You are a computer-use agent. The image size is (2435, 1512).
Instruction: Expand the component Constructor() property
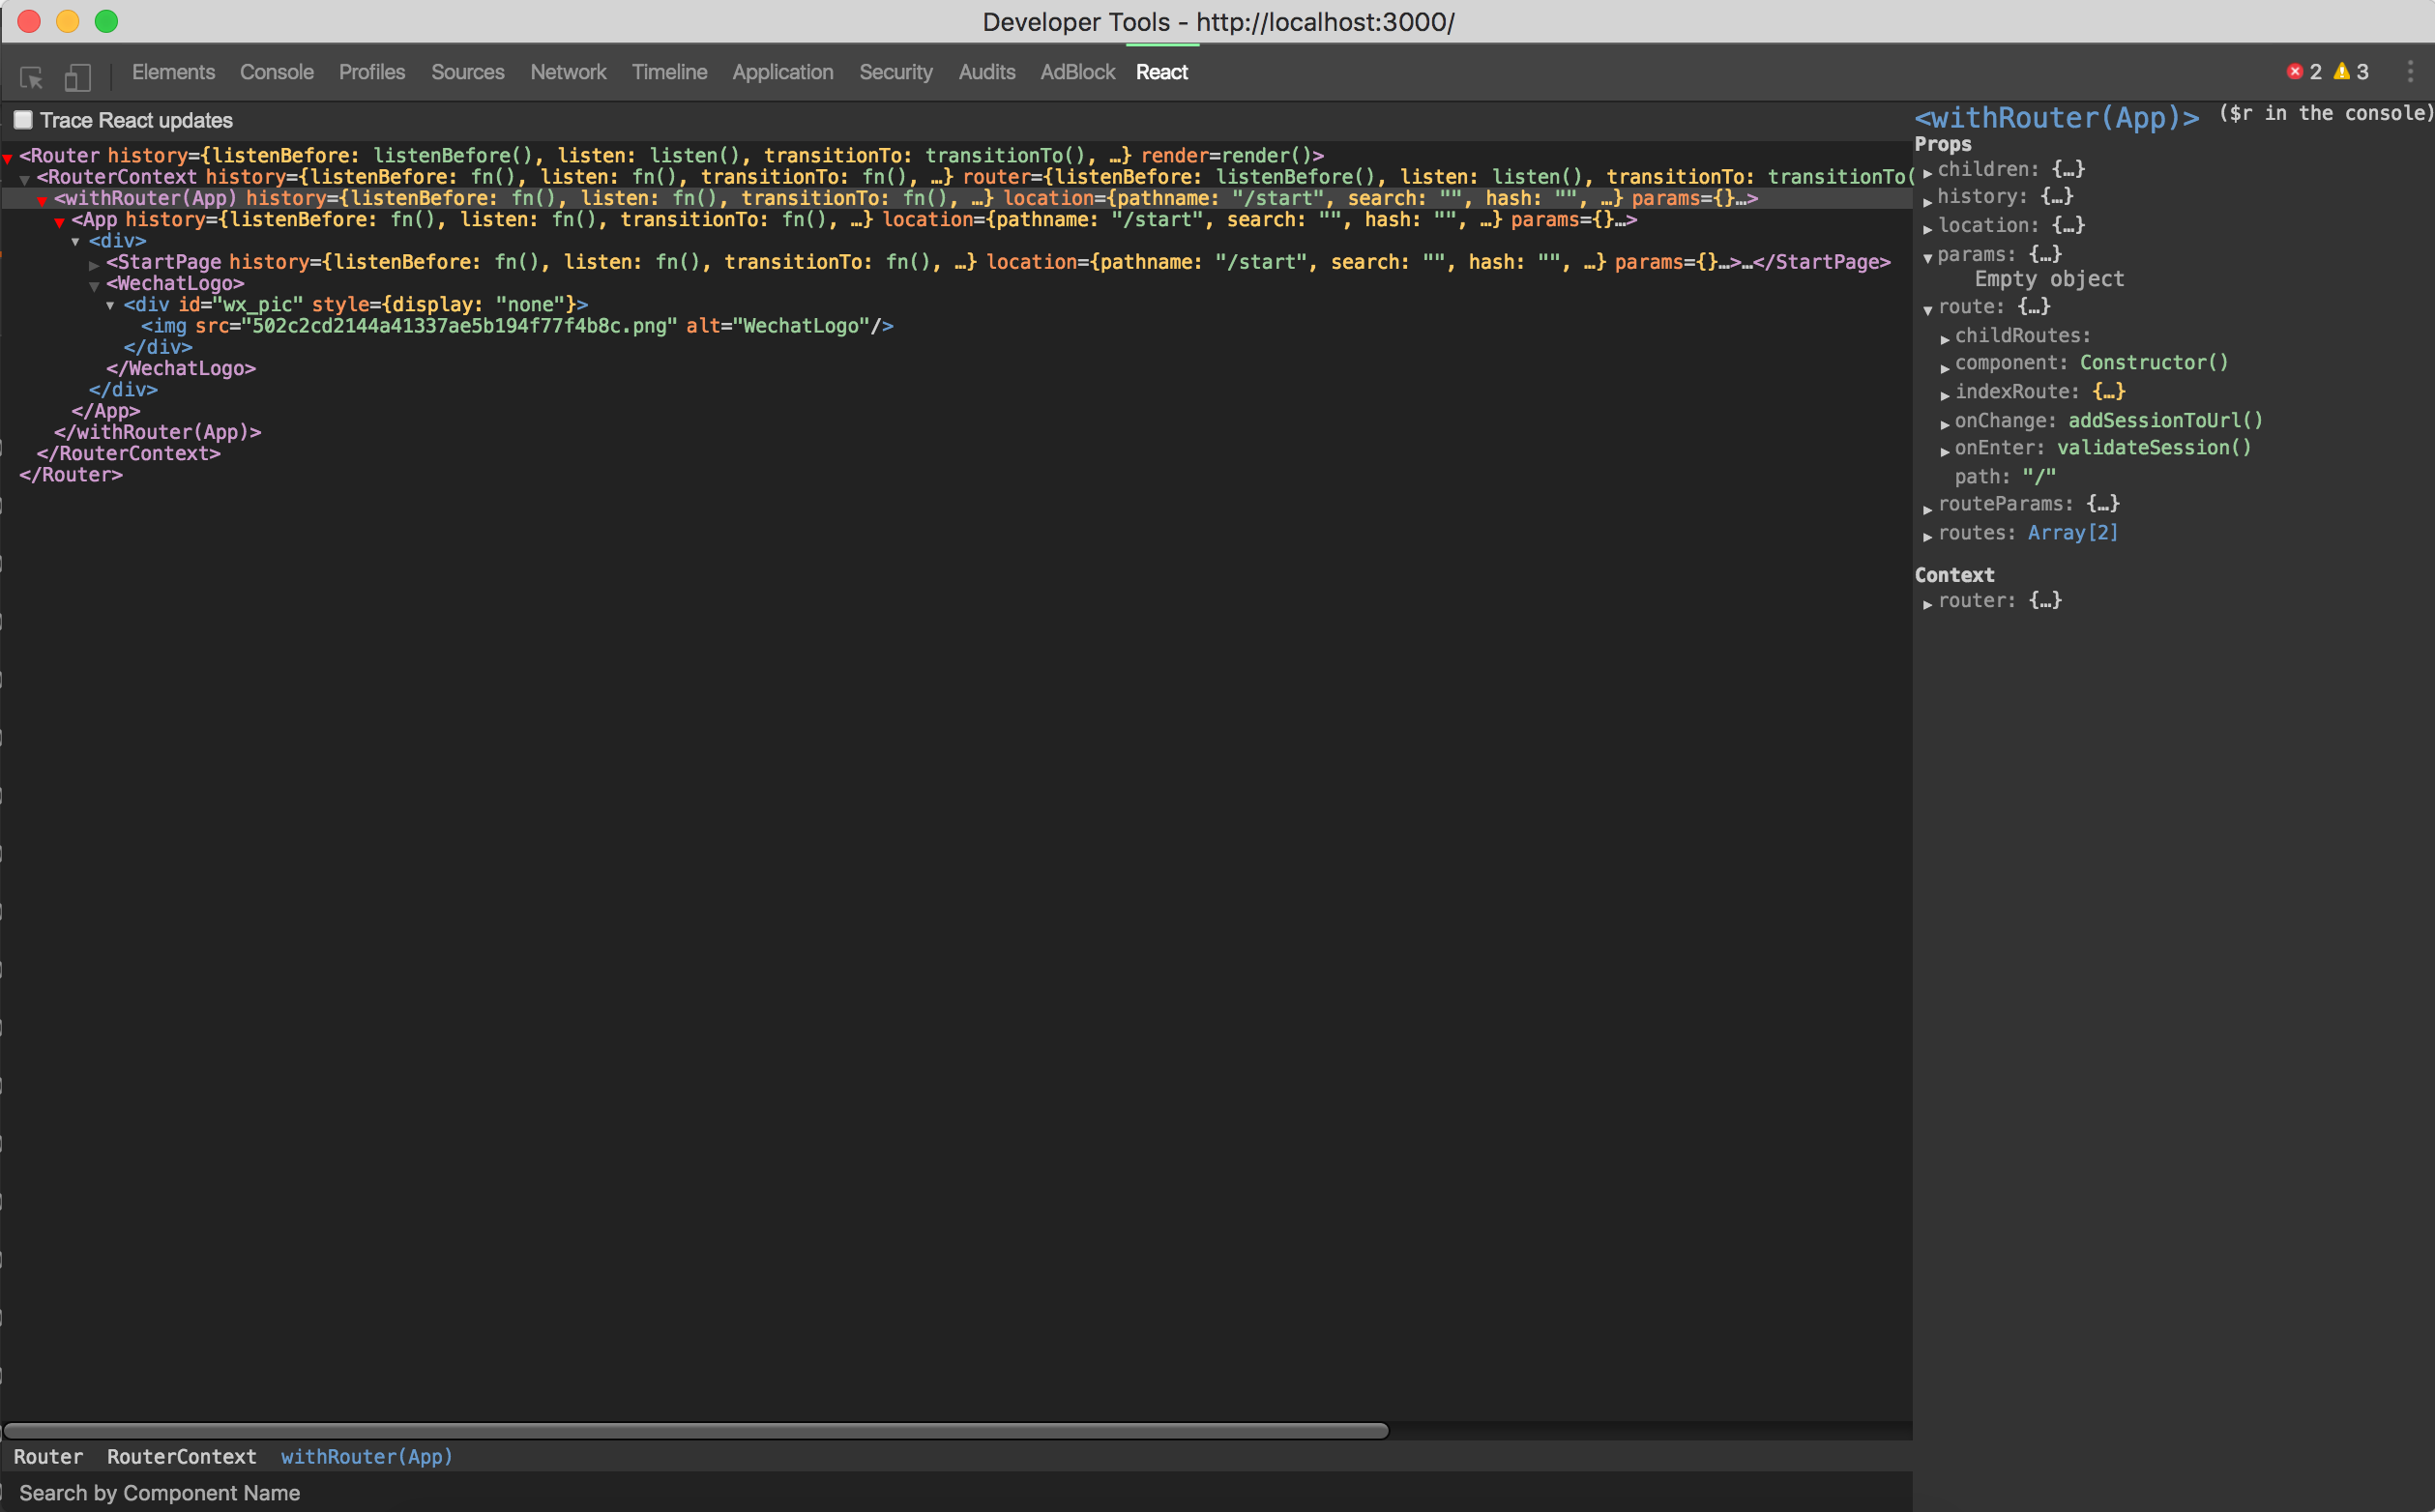(1944, 367)
